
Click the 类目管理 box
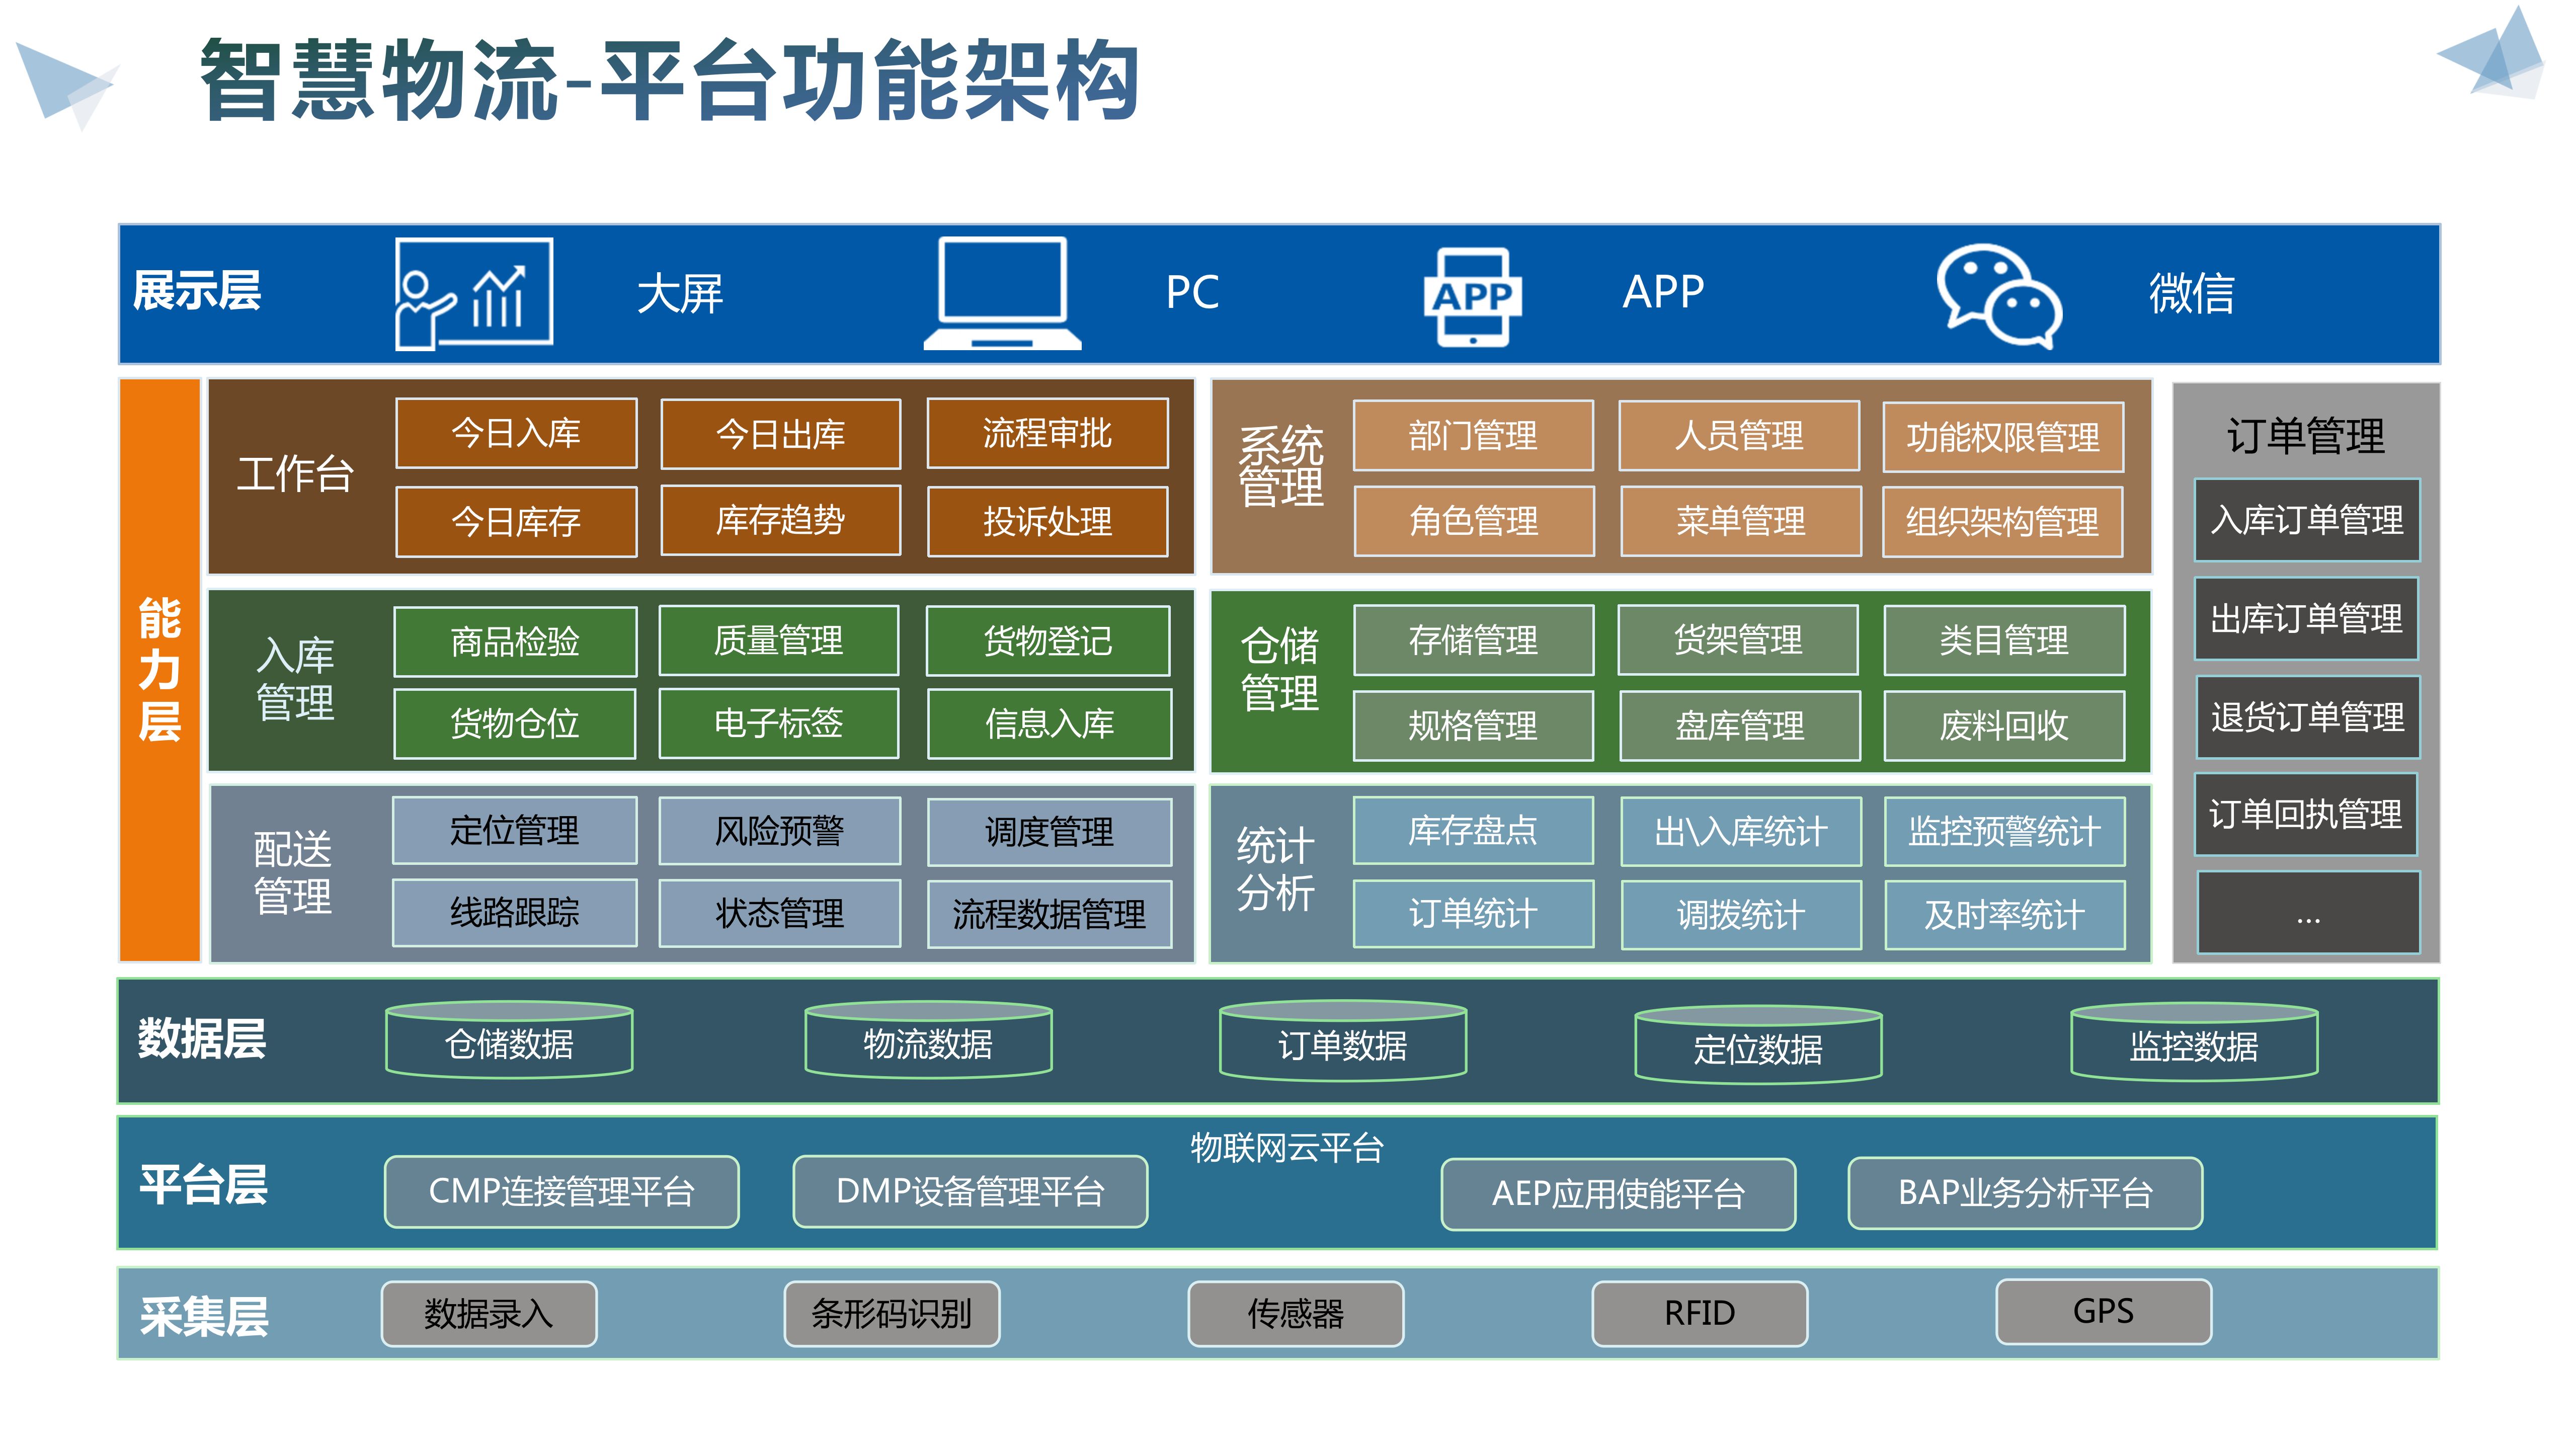click(2004, 640)
